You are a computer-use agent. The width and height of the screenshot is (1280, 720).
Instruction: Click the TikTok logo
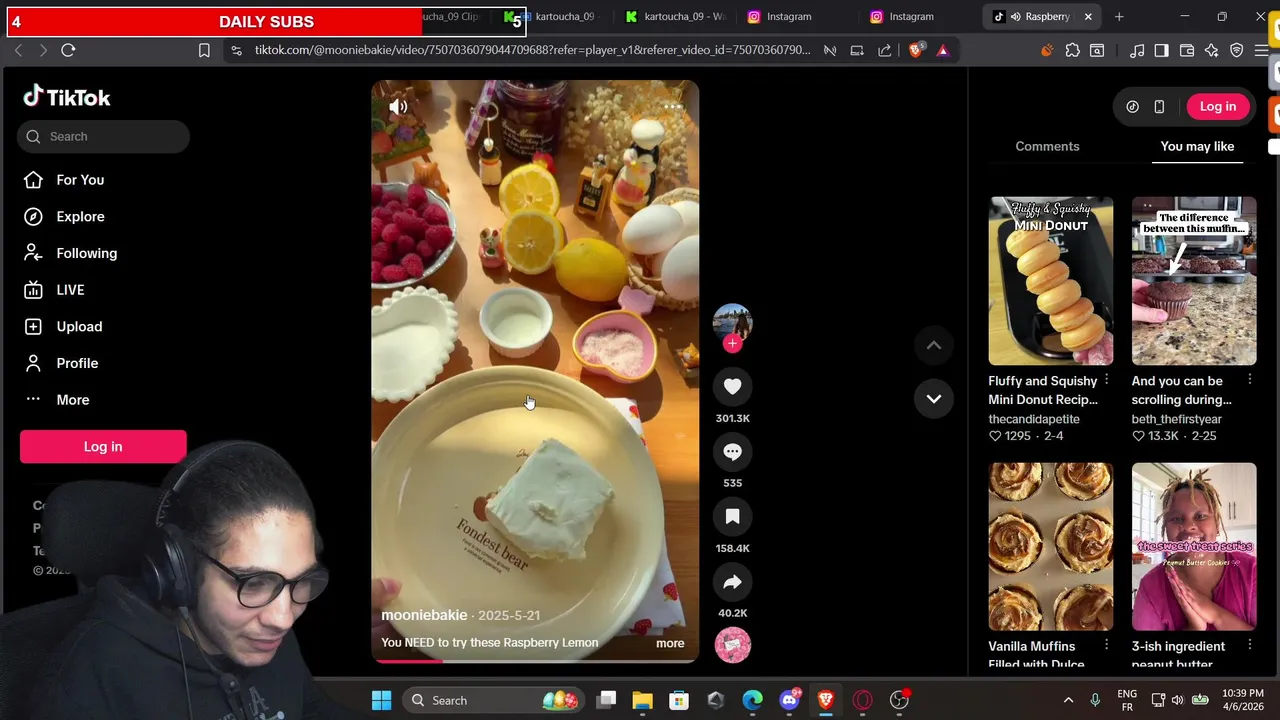tap(67, 97)
